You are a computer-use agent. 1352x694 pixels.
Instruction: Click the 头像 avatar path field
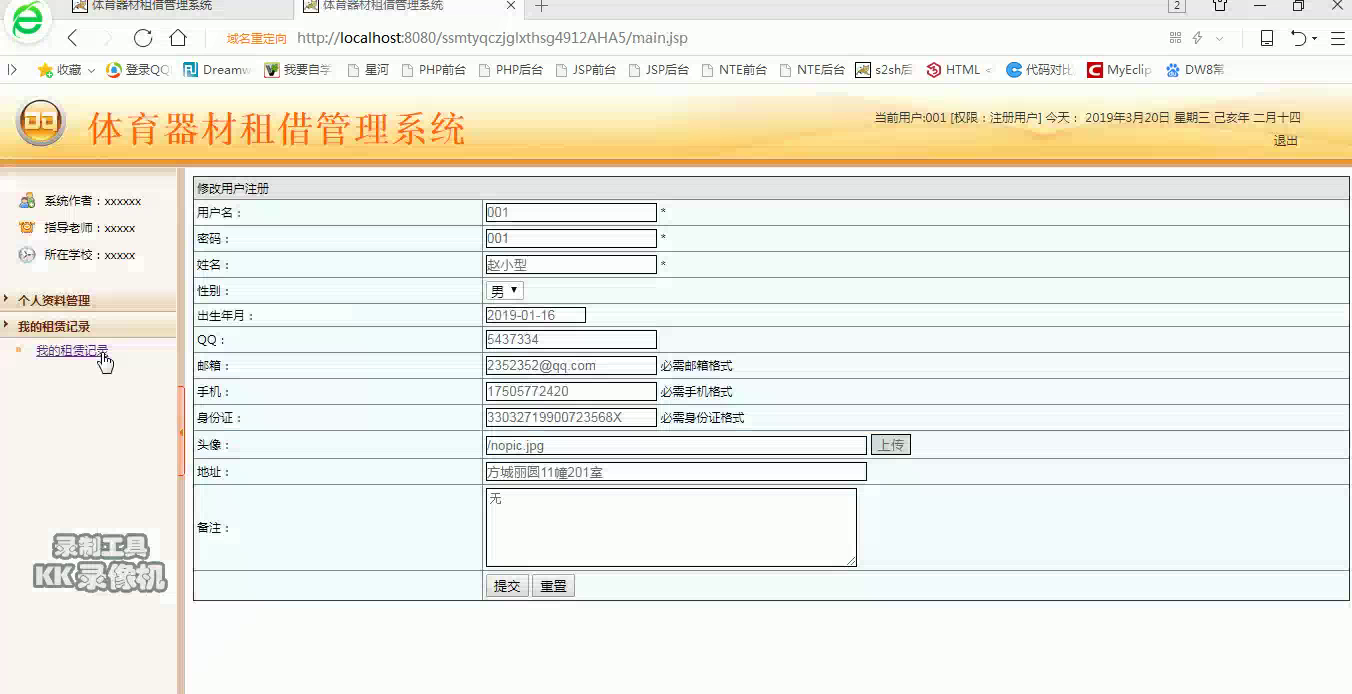pos(676,445)
